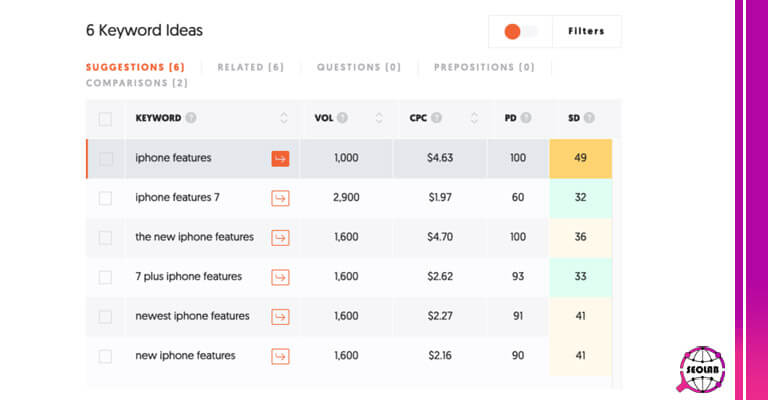Click PD value 60
Viewport: 768px width, 400px height.
(x=518, y=198)
